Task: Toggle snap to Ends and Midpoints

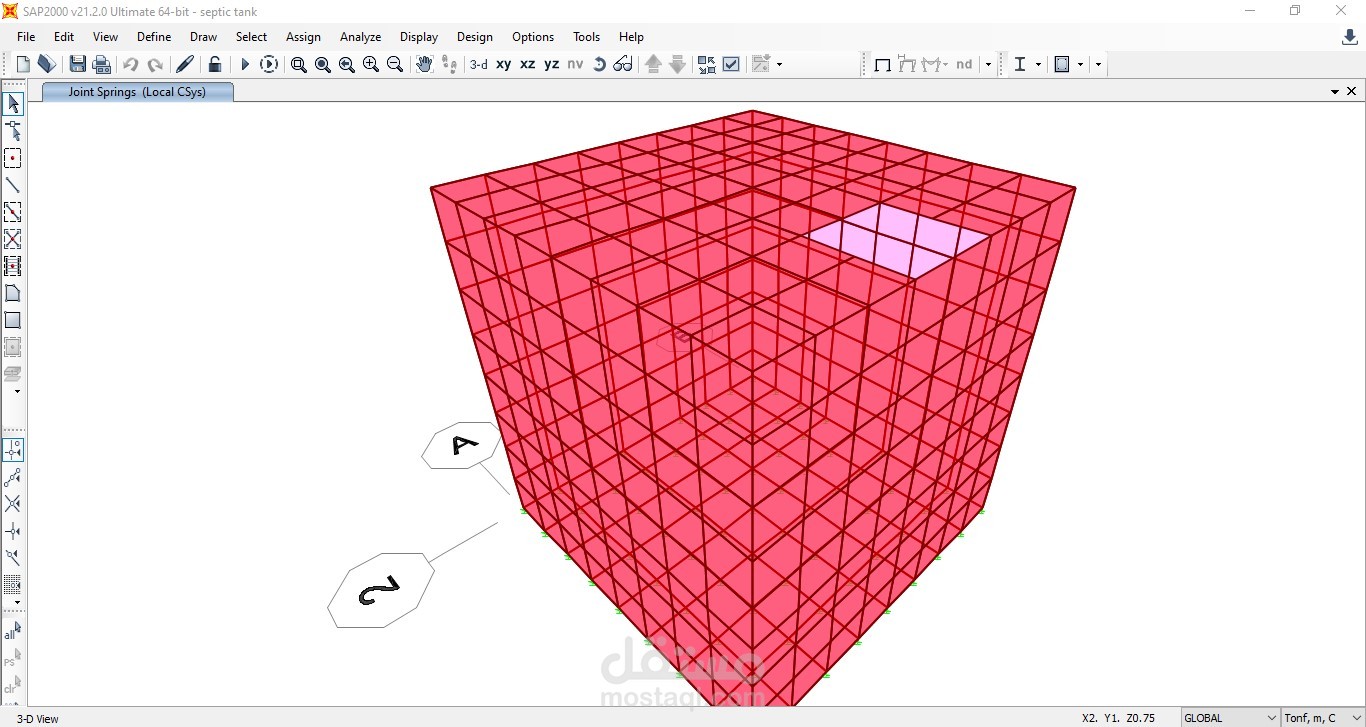Action: [13, 477]
